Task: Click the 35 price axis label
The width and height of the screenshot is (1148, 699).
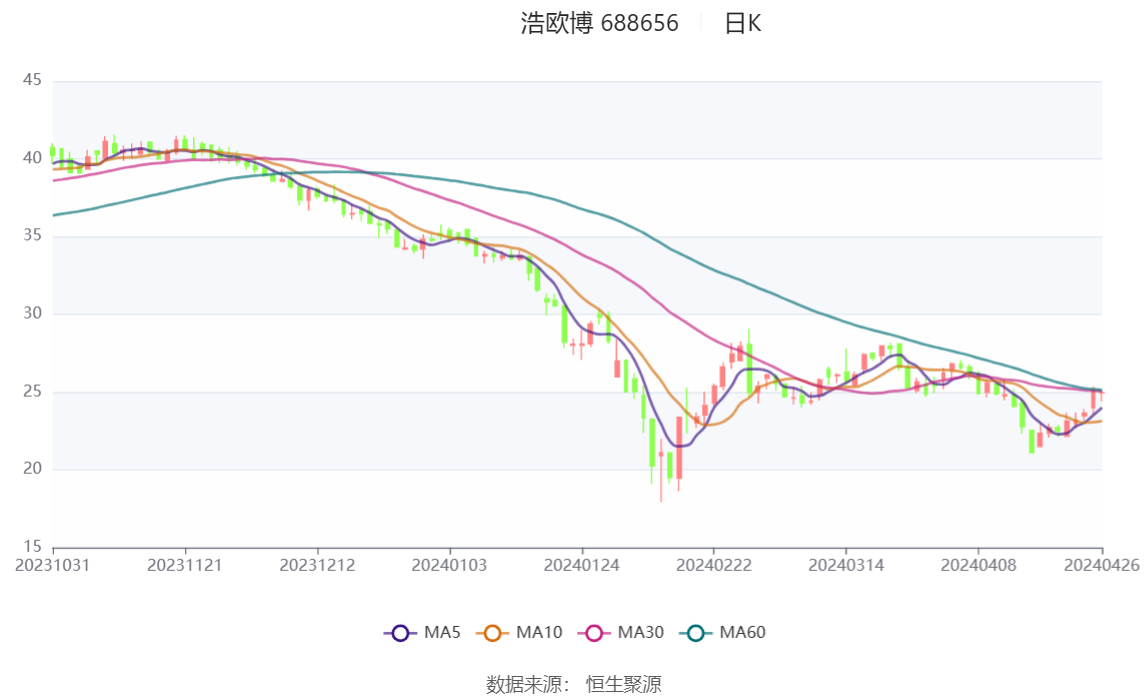Action: tap(32, 236)
